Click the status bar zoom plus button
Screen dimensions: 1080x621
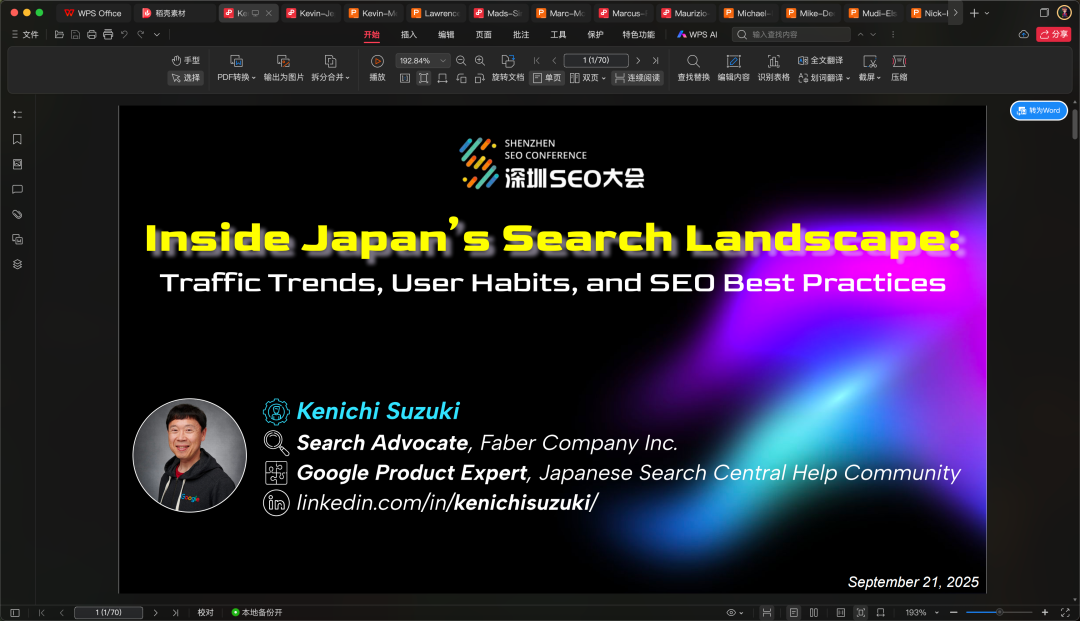point(1044,612)
